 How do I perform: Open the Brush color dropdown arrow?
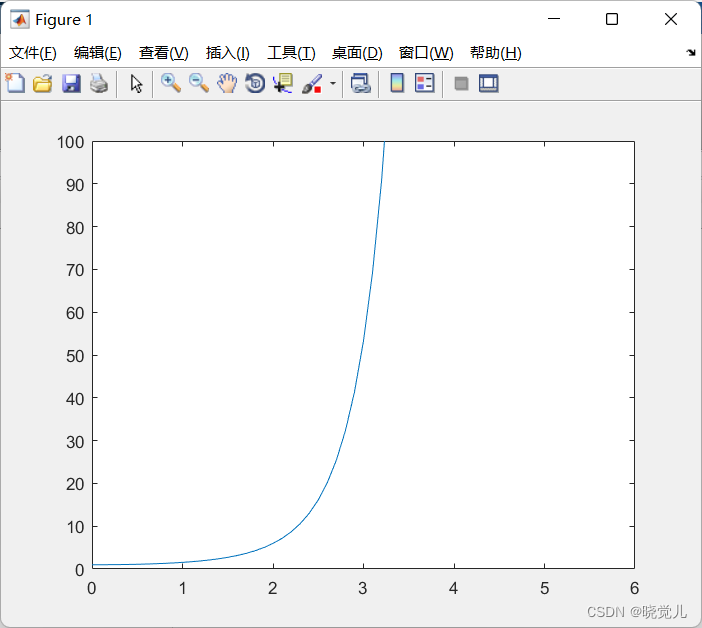(333, 83)
